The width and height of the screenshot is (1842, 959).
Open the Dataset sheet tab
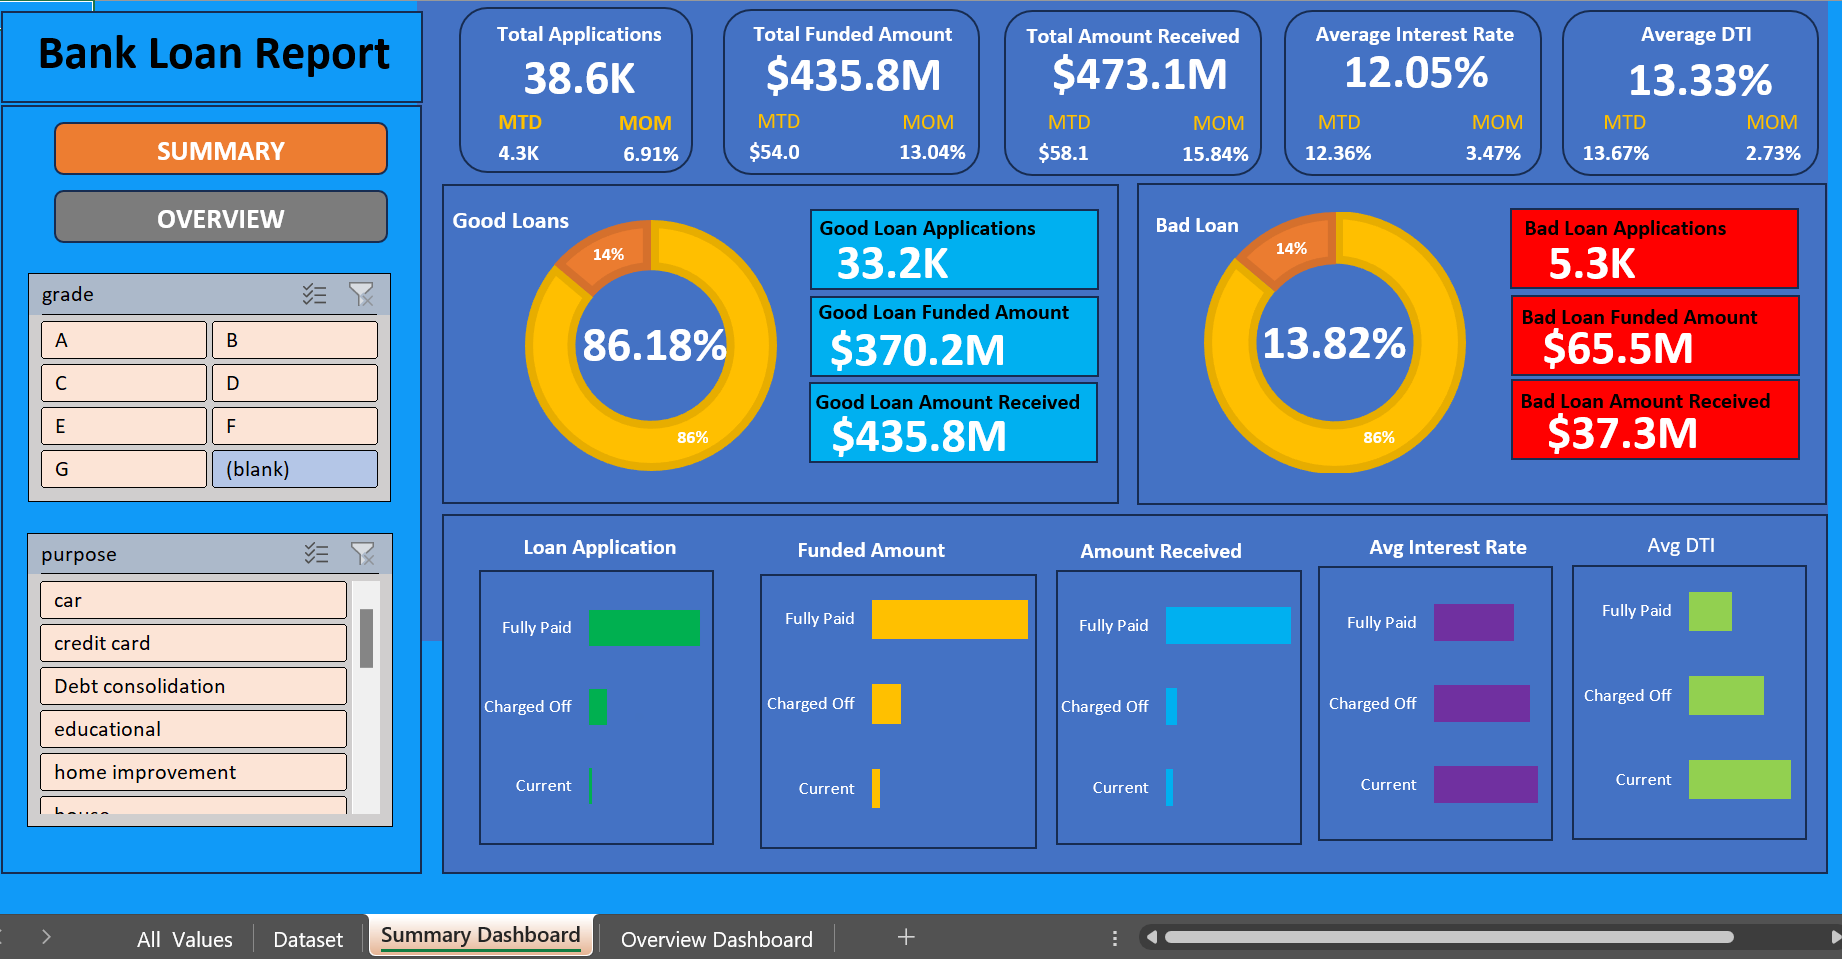click(307, 938)
